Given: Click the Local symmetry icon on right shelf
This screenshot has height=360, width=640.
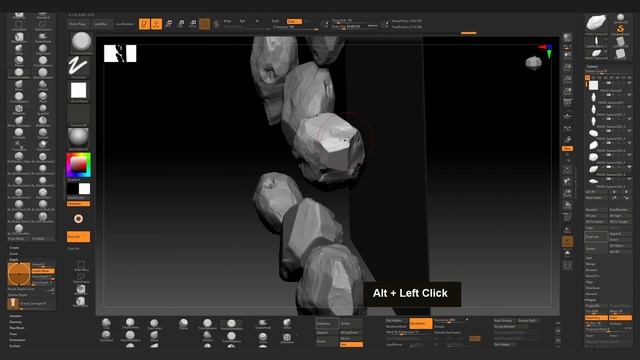Looking at the screenshot, I should [567, 128].
